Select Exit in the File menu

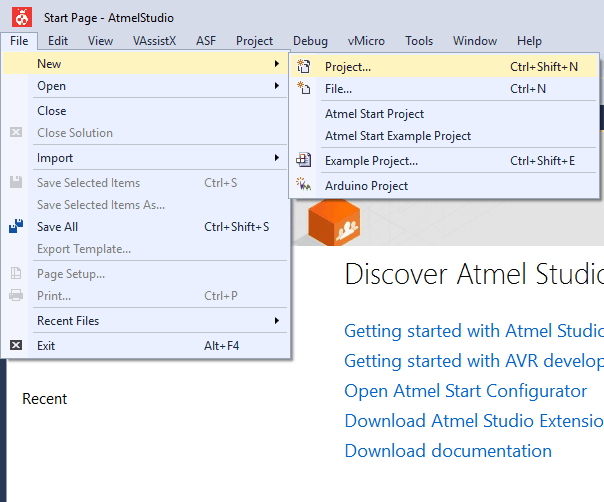pos(146,346)
